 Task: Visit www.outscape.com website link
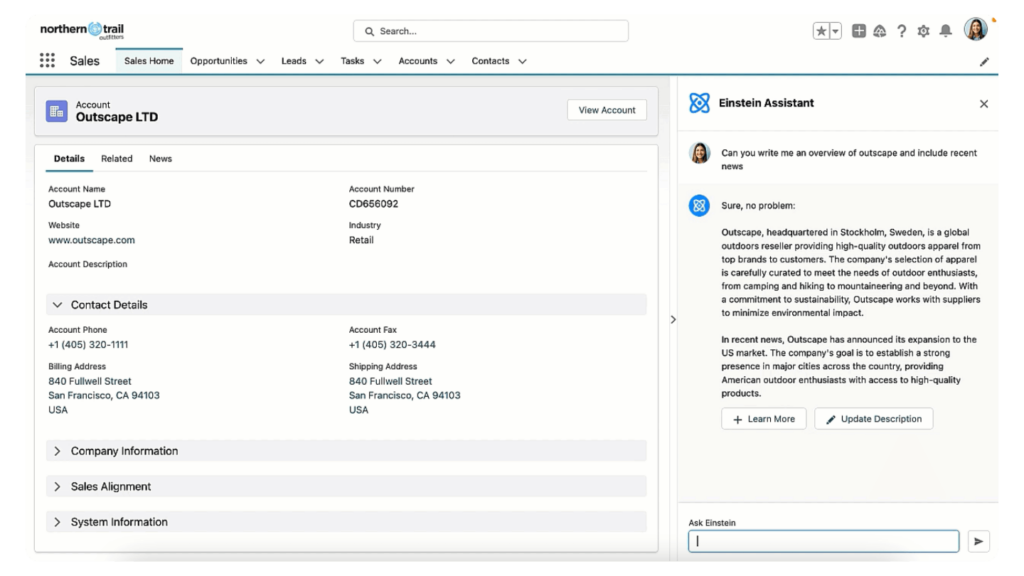click(91, 240)
